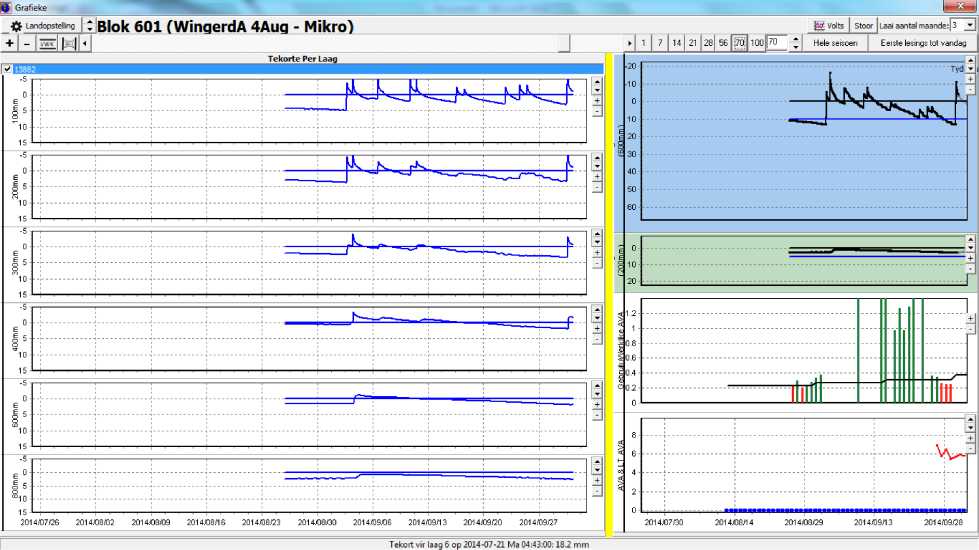Click the up/down spinner of the 800mm graph
This screenshot has width=979, height=550.
point(597,466)
